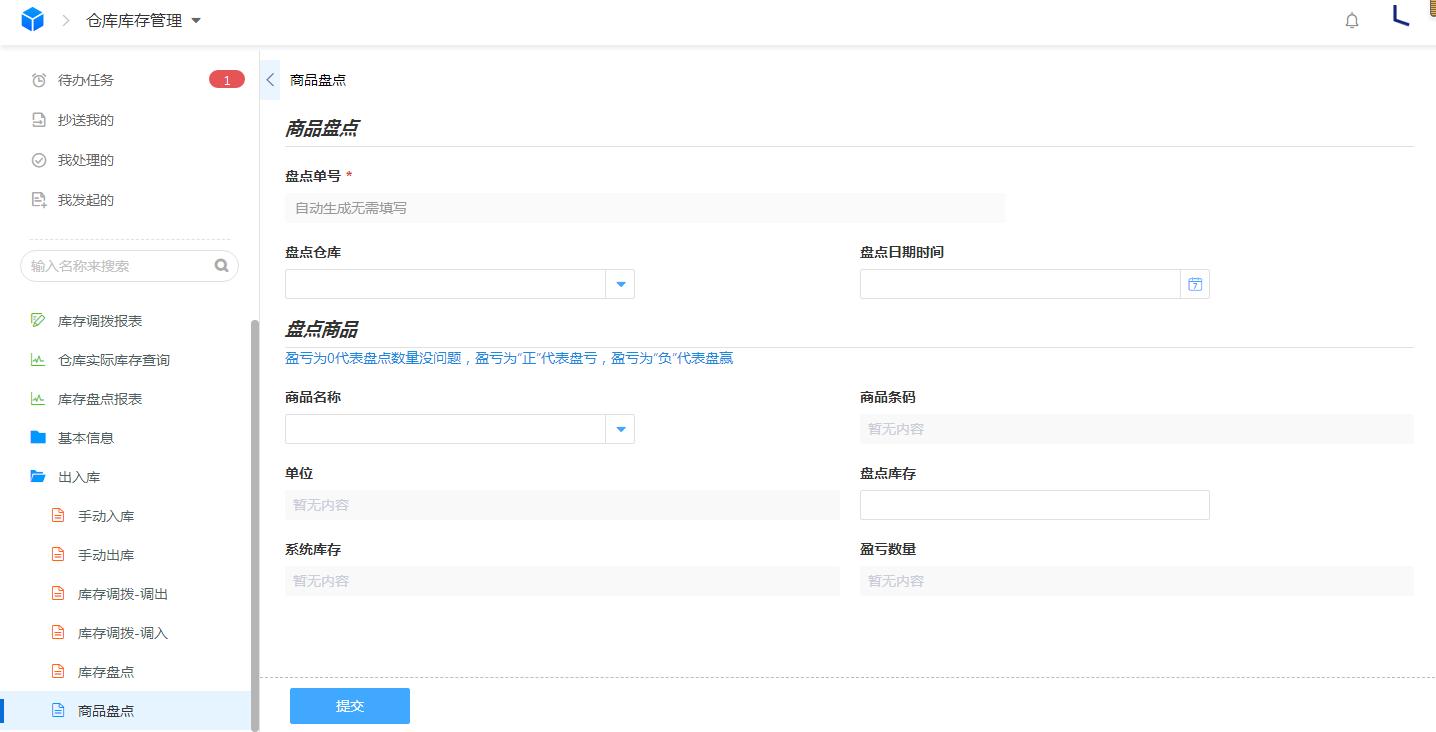Viewport: 1436px width, 732px height.
Task: Click the 抄送我的 document icon
Action: coord(38,120)
